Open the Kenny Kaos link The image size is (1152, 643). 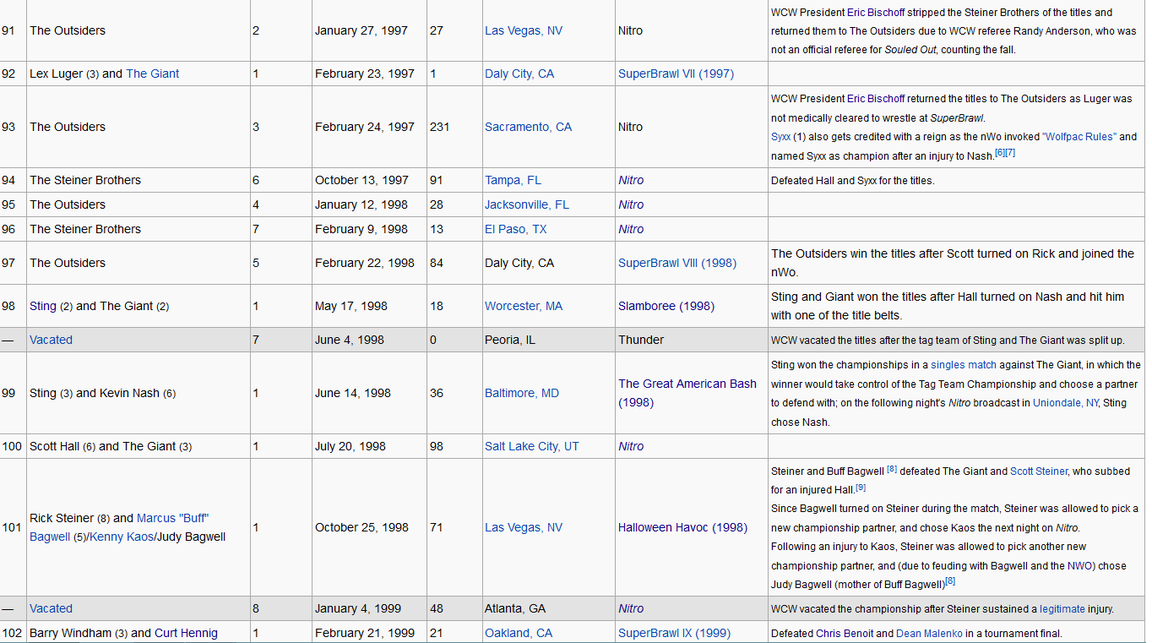pyautogui.click(x=121, y=537)
